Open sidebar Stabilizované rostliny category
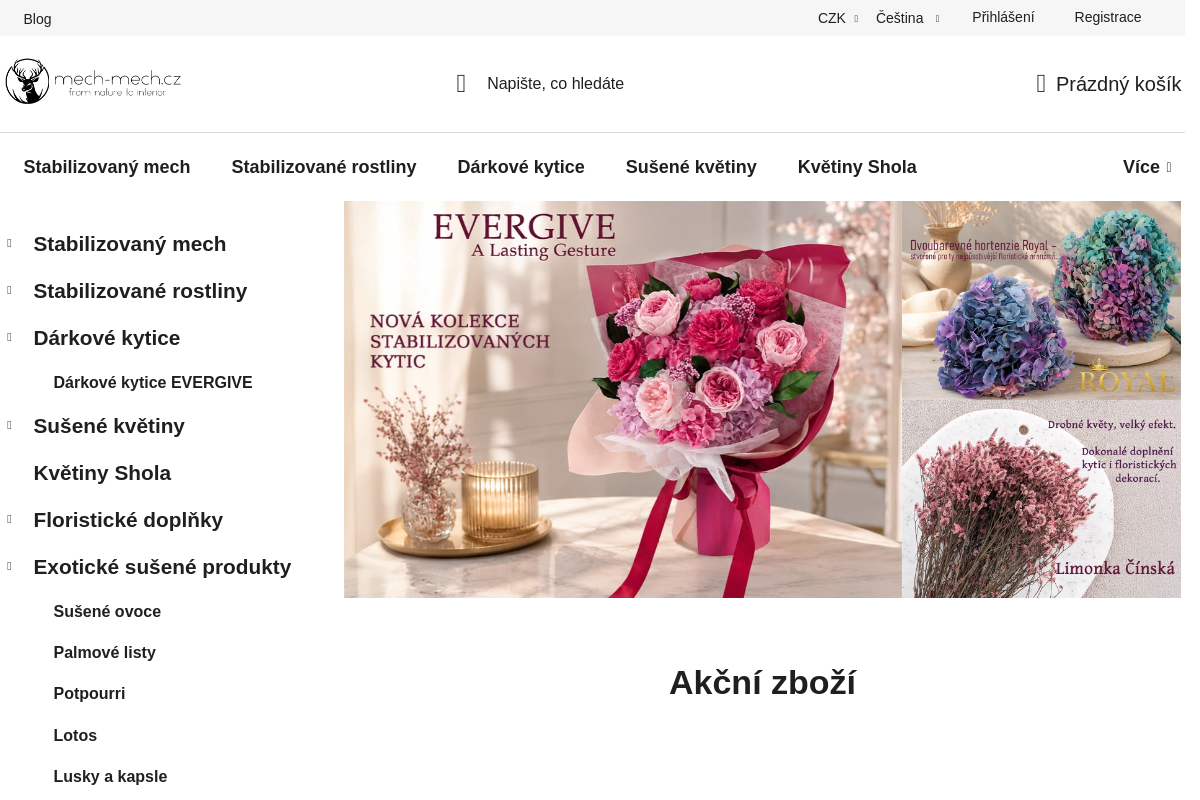The height and width of the screenshot is (800, 1200). point(140,291)
